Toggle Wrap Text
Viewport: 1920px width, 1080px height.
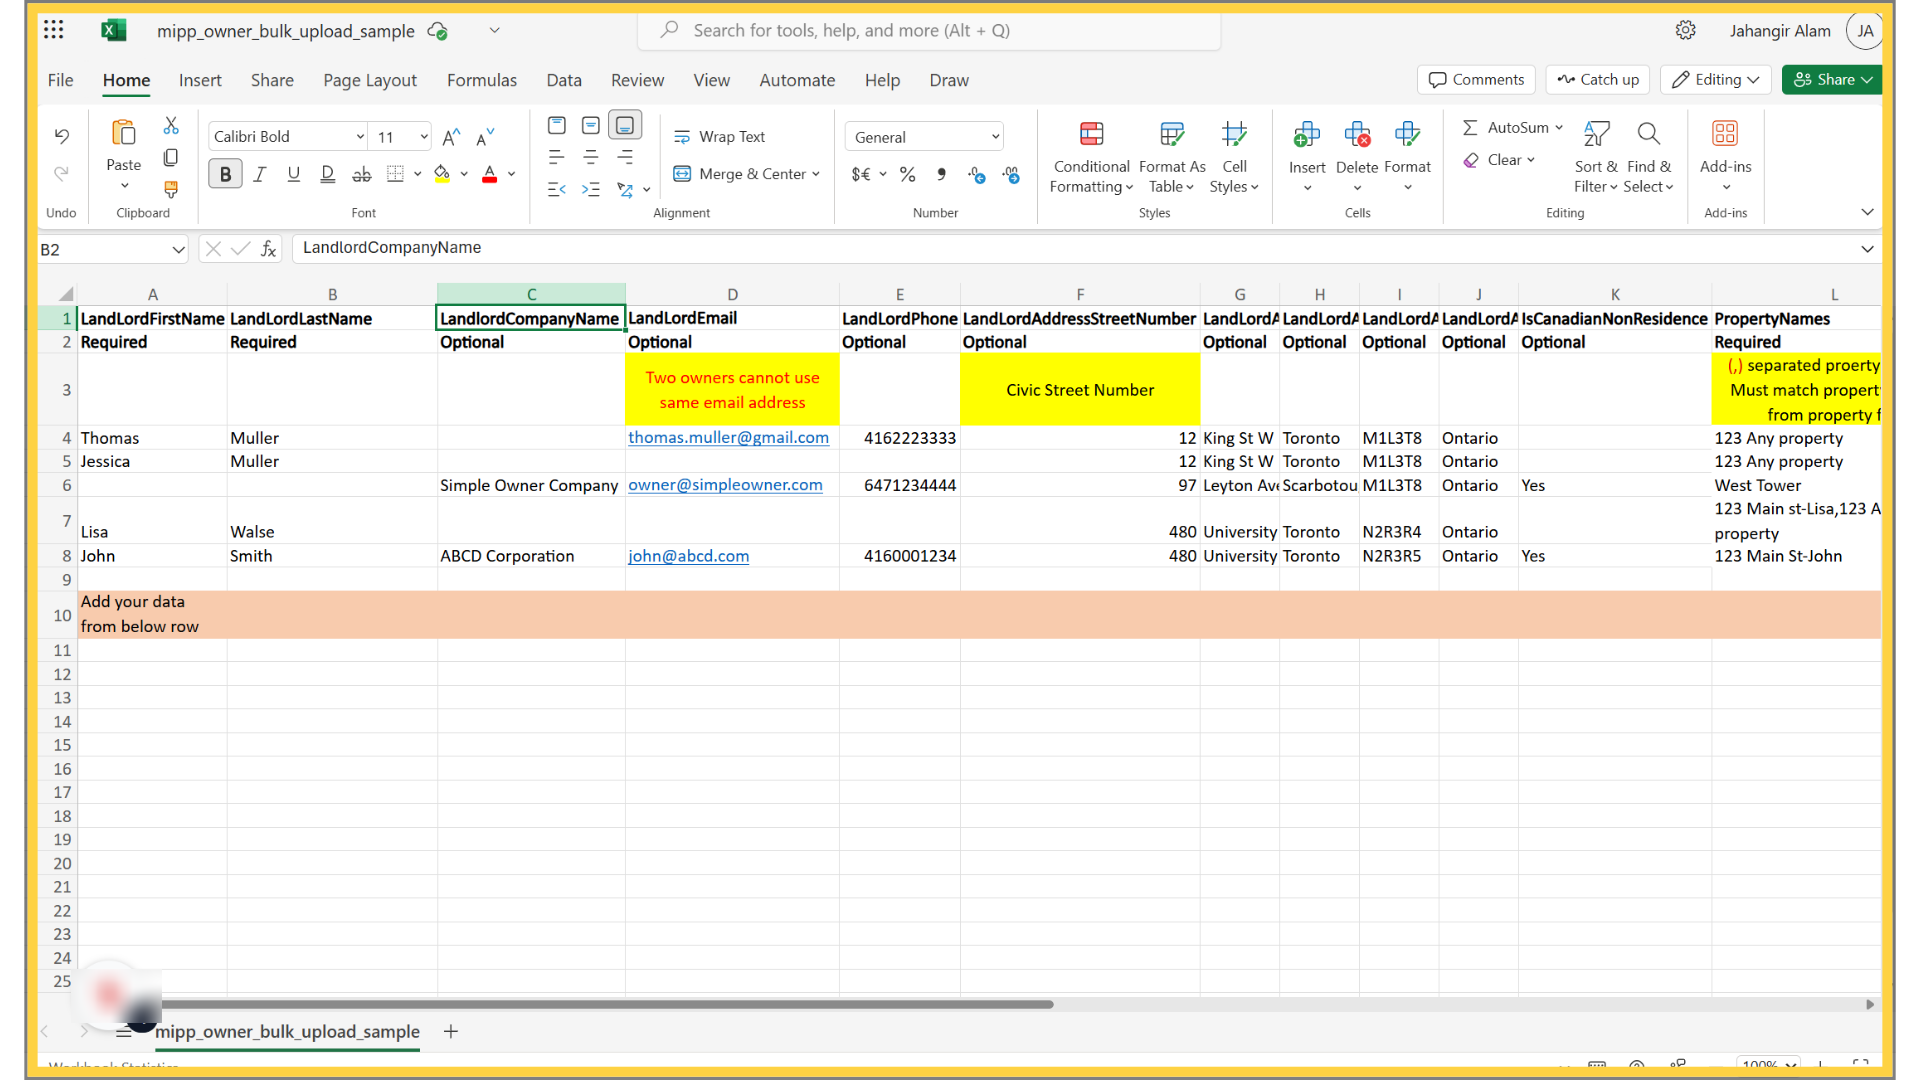coord(719,137)
